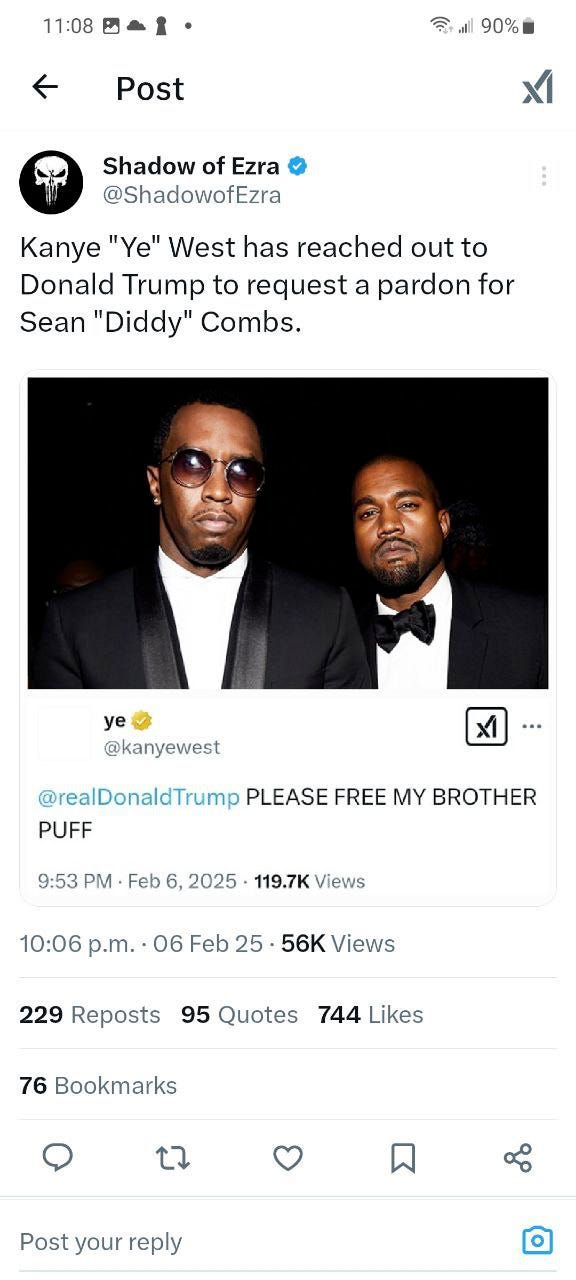Screen dimensions: 576x1280
Task: View the 229 Reposts list
Action: pyautogui.click(x=90, y=1015)
